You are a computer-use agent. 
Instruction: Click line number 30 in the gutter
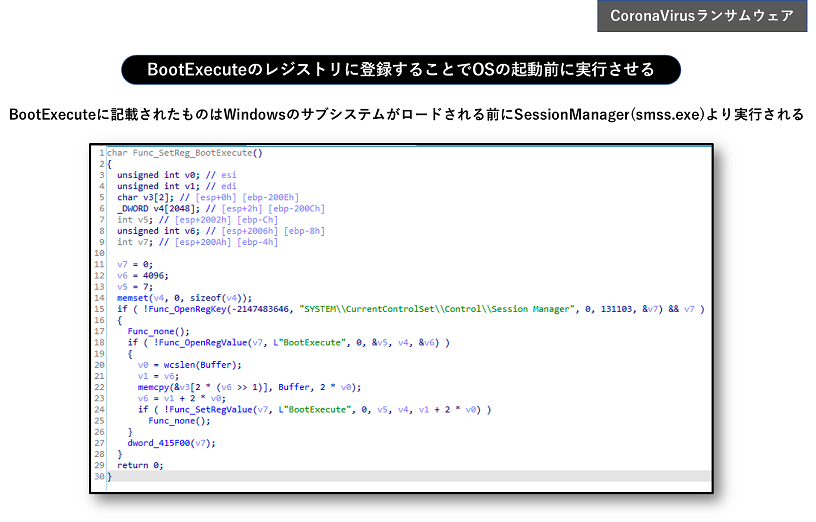tap(99, 476)
